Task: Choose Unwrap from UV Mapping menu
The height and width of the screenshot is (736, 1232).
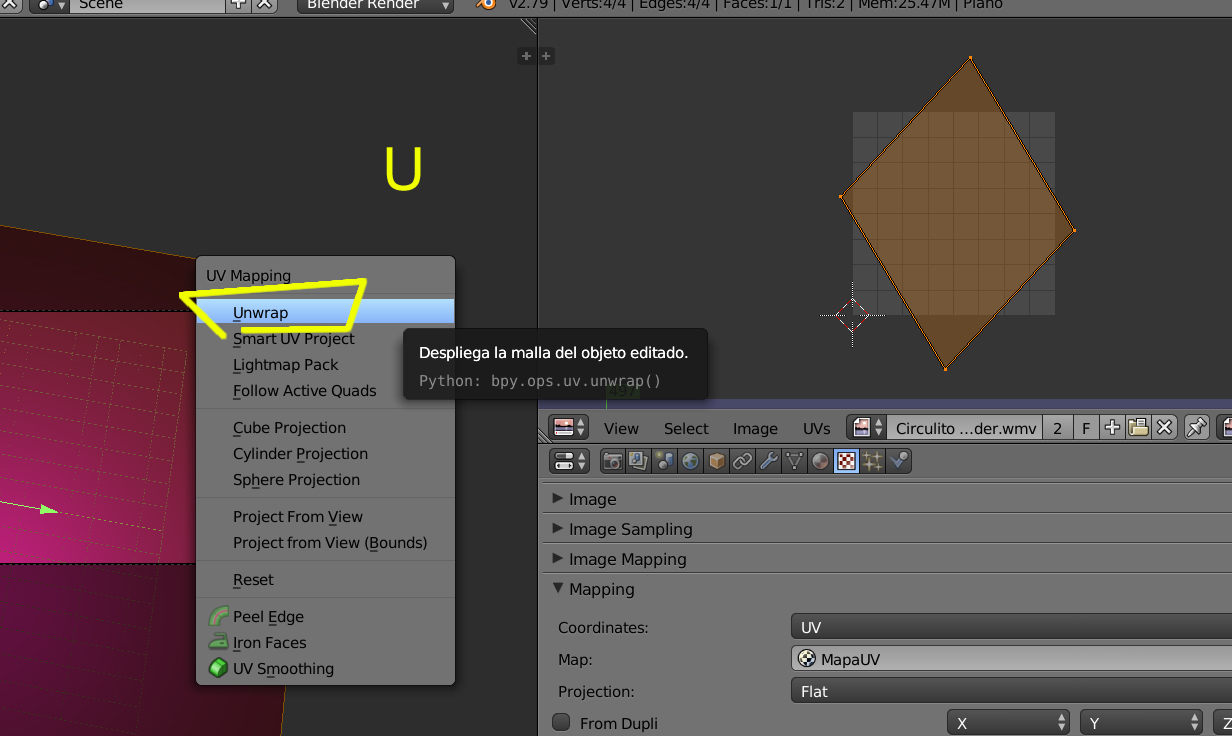Action: click(x=261, y=313)
